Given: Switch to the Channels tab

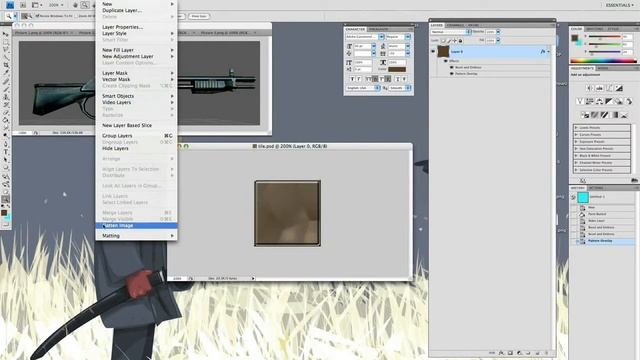Looking at the screenshot, I should pyautogui.click(x=455, y=25).
